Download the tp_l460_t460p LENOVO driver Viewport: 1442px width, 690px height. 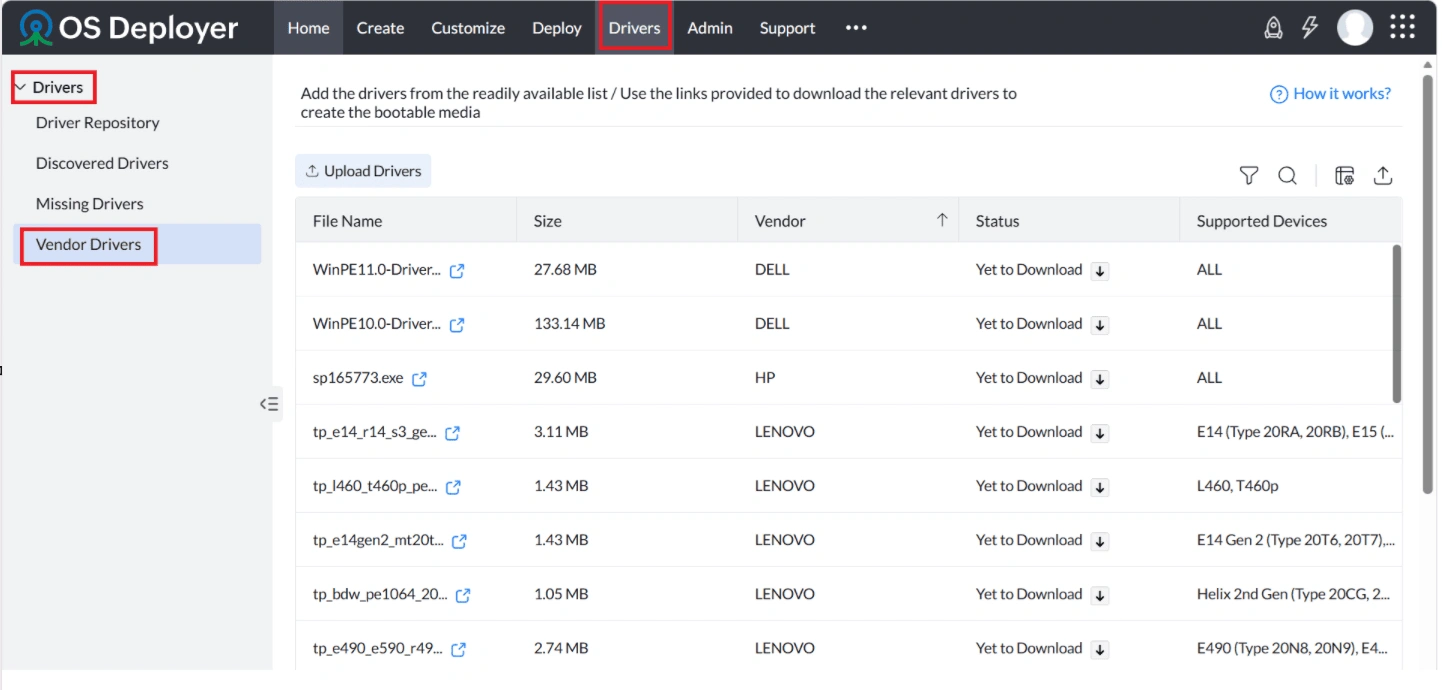tap(1100, 486)
